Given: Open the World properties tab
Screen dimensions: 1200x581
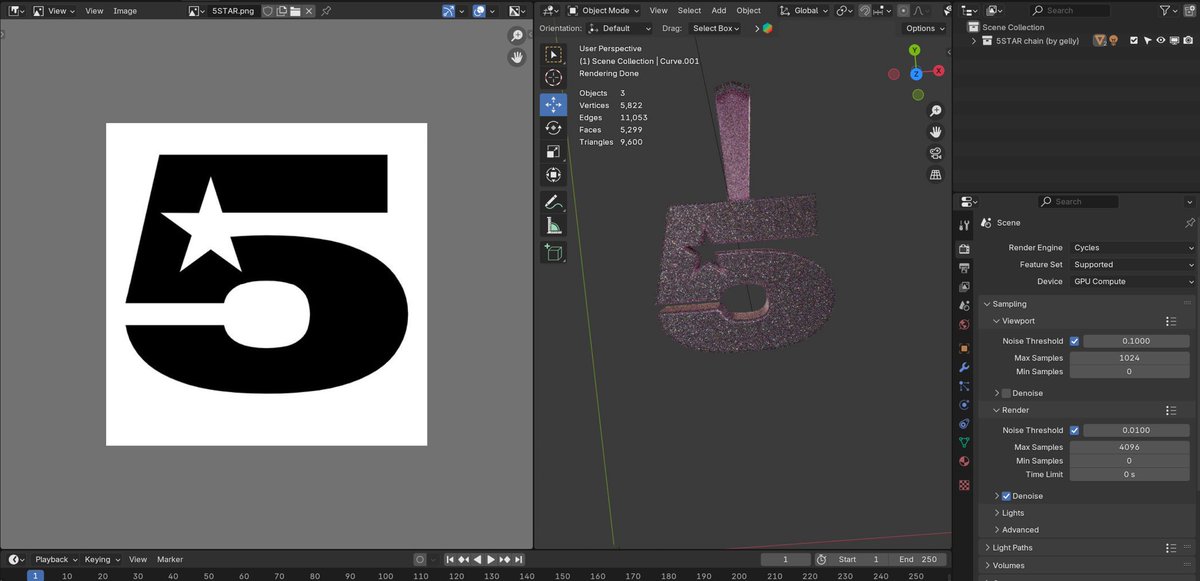Looking at the screenshot, I should point(964,324).
